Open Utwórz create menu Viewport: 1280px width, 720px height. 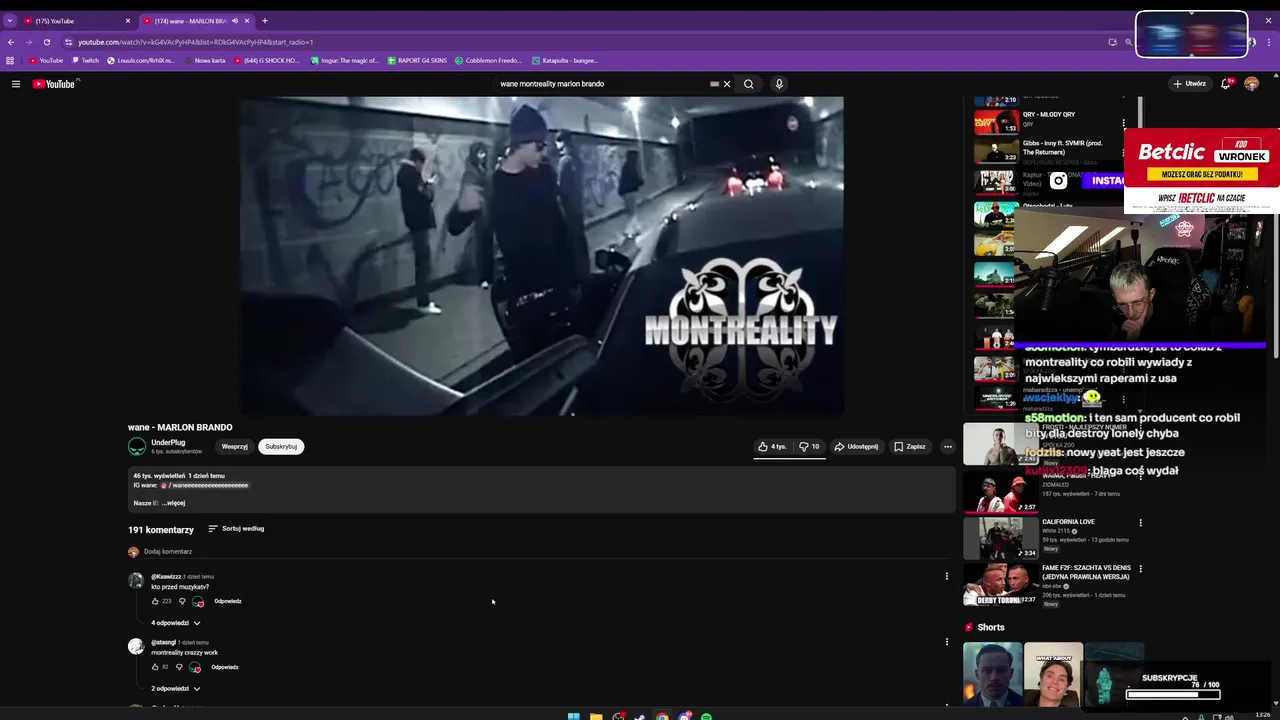tap(1190, 84)
